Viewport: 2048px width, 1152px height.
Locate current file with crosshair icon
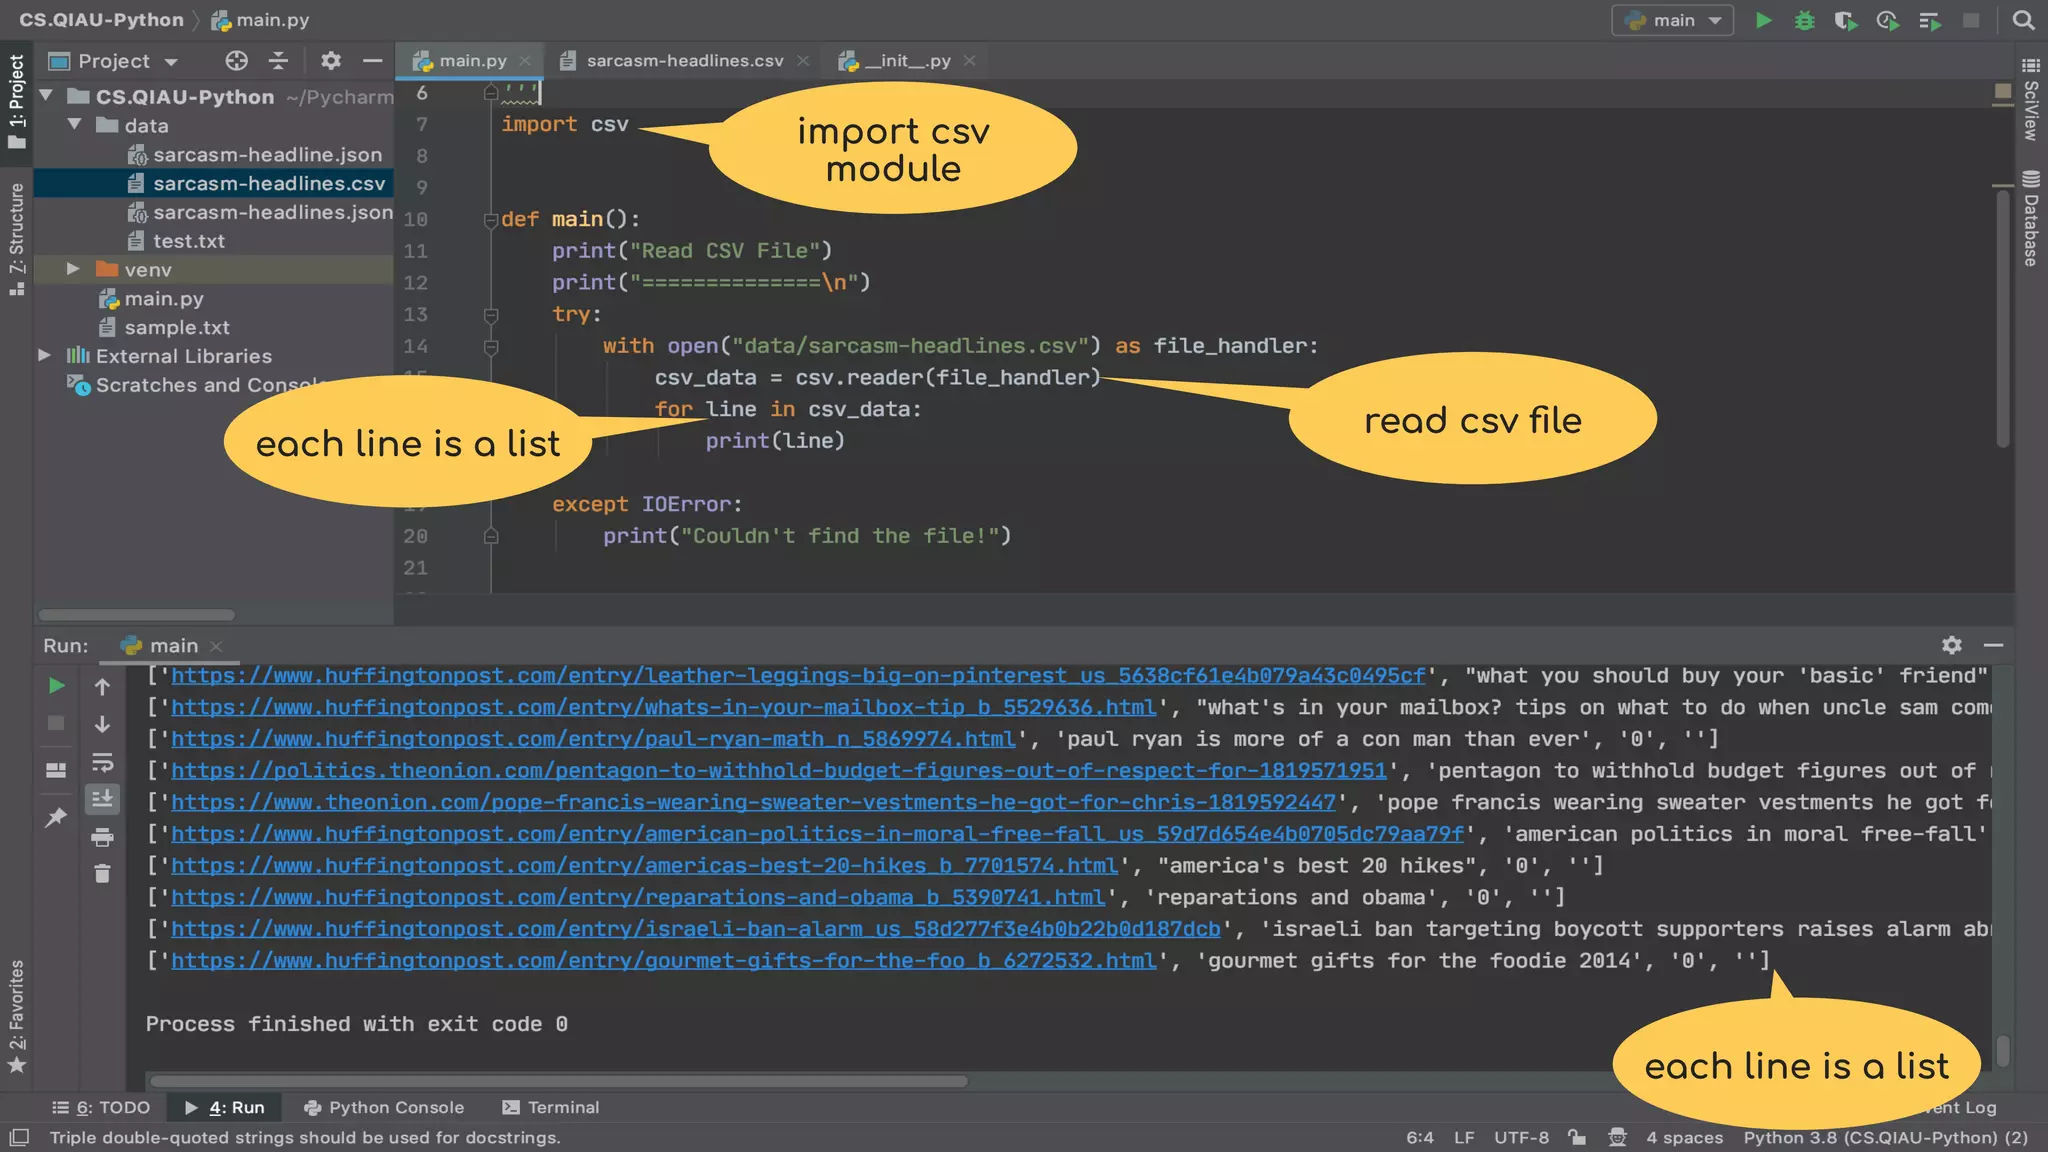(236, 61)
